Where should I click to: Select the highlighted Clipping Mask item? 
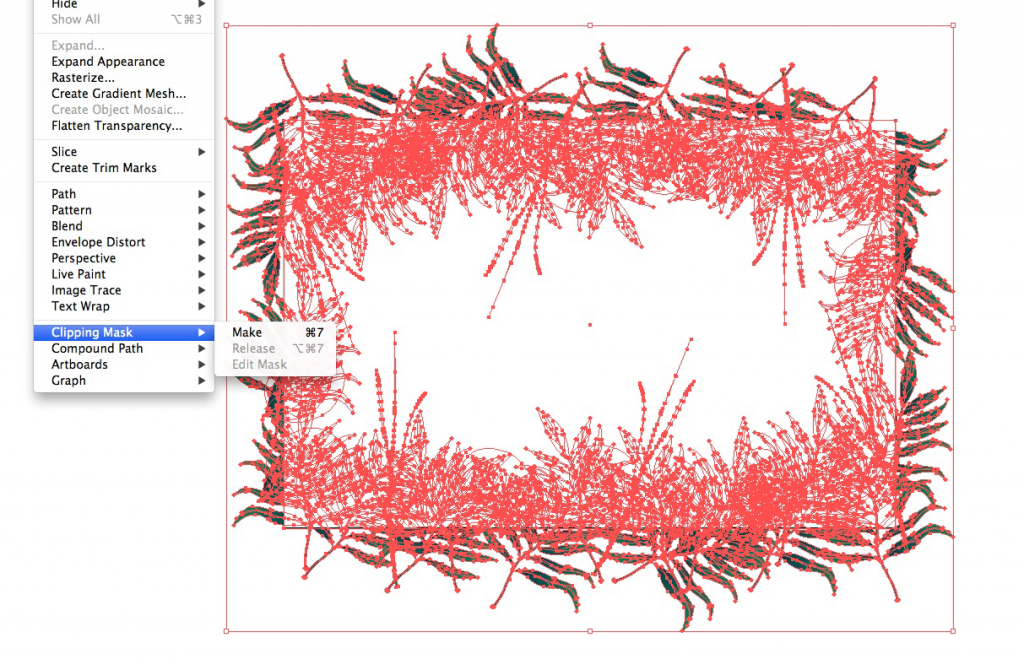point(123,332)
